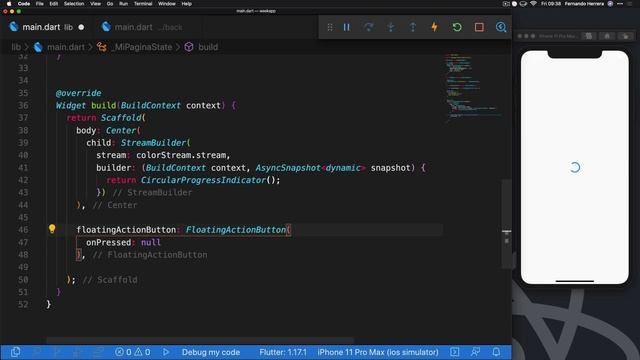Stop the debug session
The height and width of the screenshot is (360, 640).
(479, 27)
